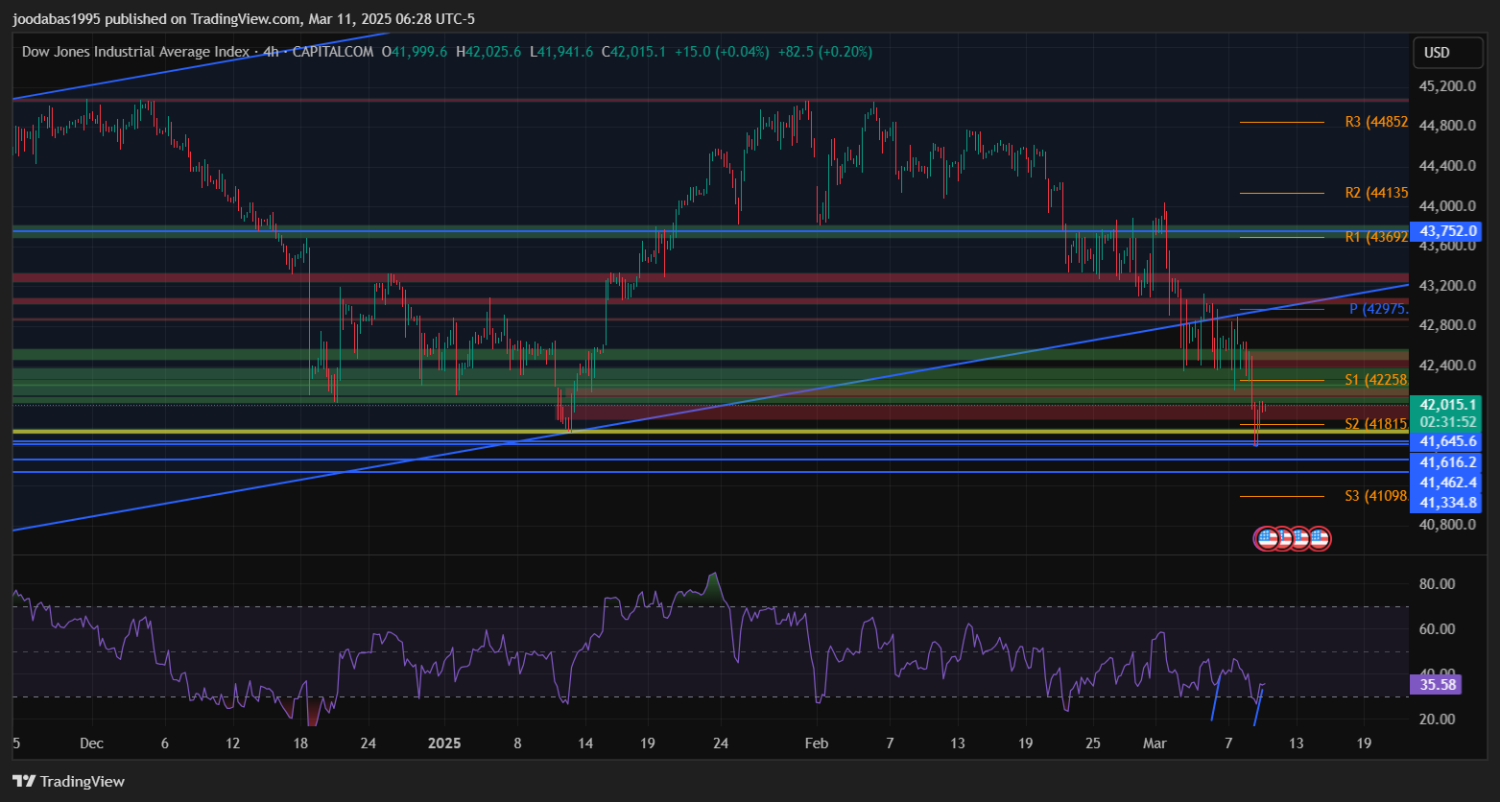This screenshot has height=802, width=1500.
Task: Click the S1 pivot support label
Action: 1376,380
